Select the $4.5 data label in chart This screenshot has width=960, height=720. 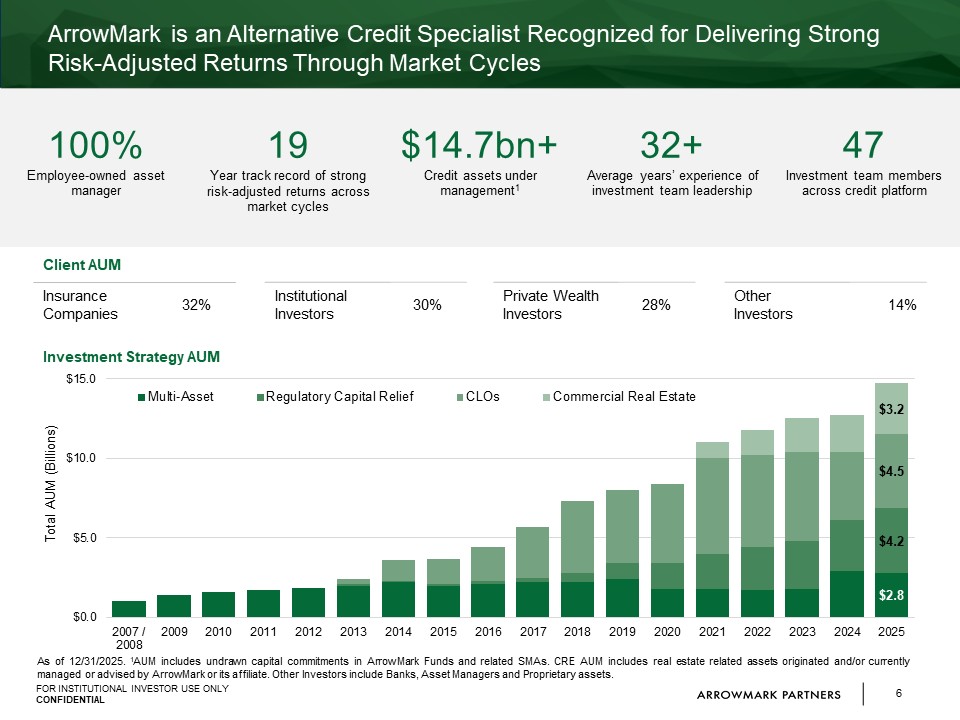point(892,471)
